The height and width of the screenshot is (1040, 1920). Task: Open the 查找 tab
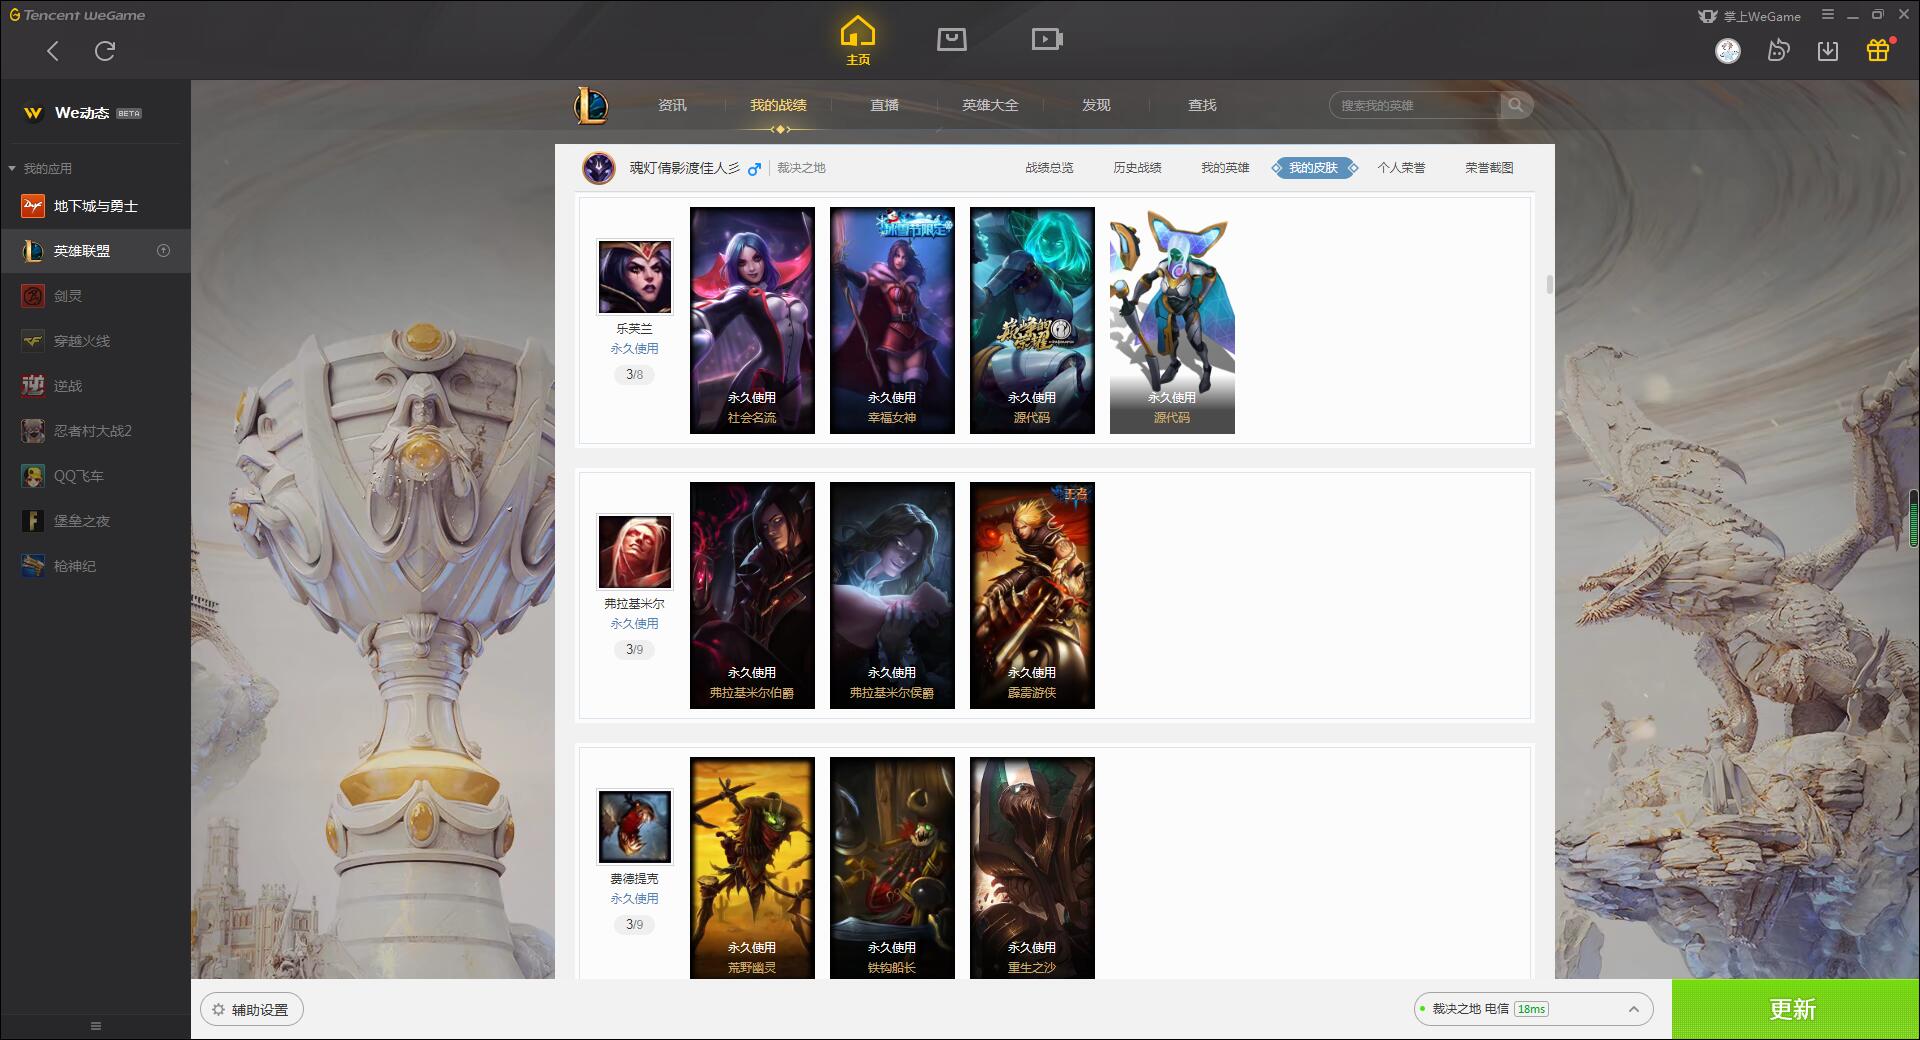[x=1202, y=105]
